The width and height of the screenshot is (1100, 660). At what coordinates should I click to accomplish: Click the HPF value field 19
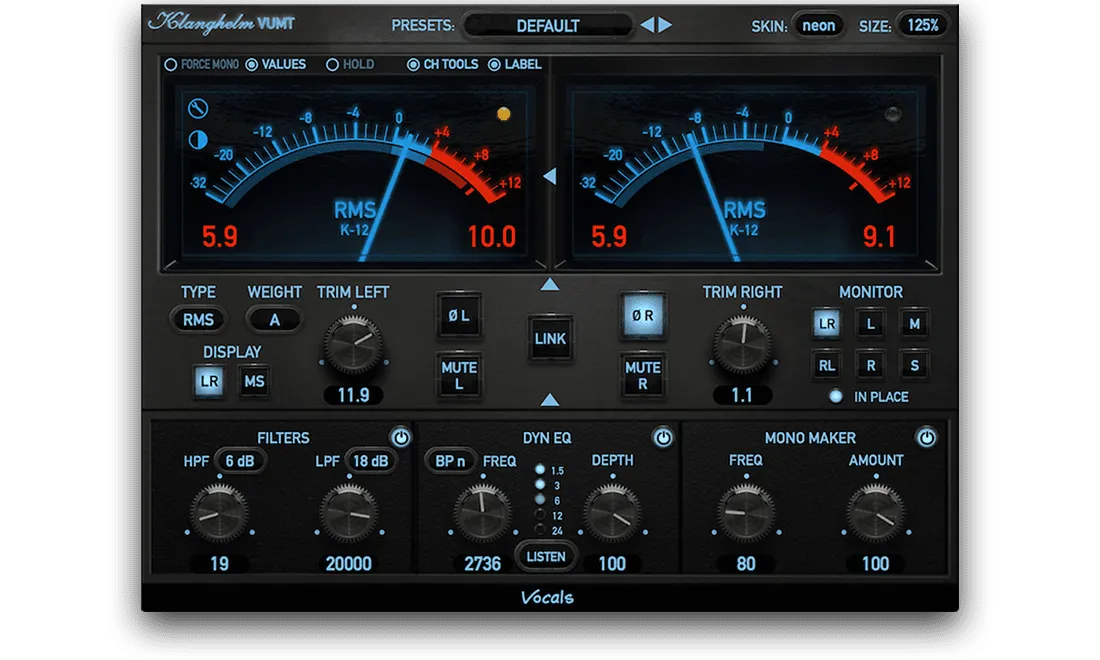pos(220,563)
